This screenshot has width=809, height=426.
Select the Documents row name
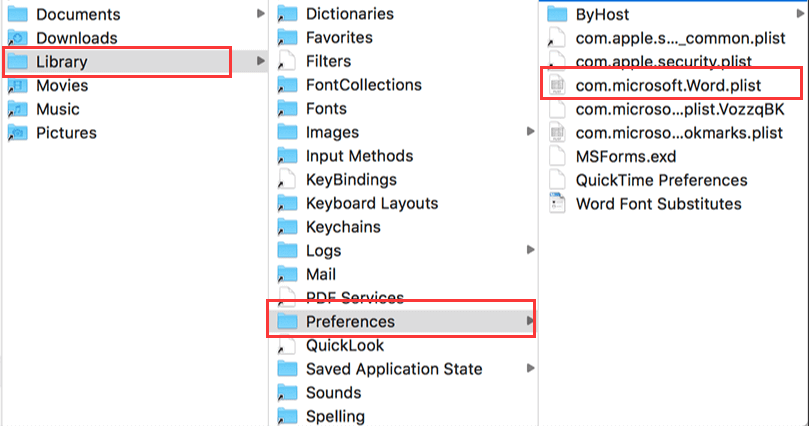click(x=78, y=14)
